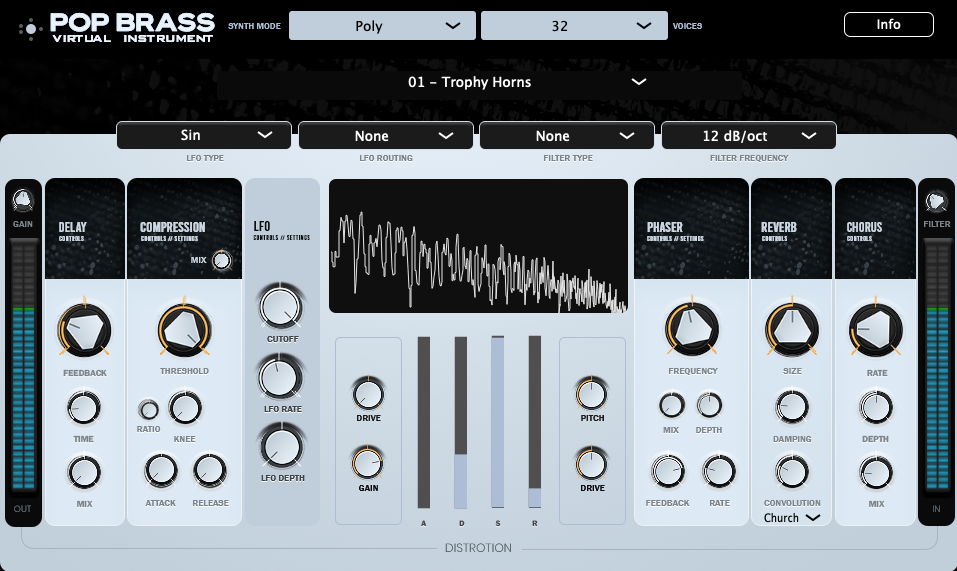Viewport: 957px width, 571px height.
Task: Open the Church convolution dropdown
Action: (791, 518)
